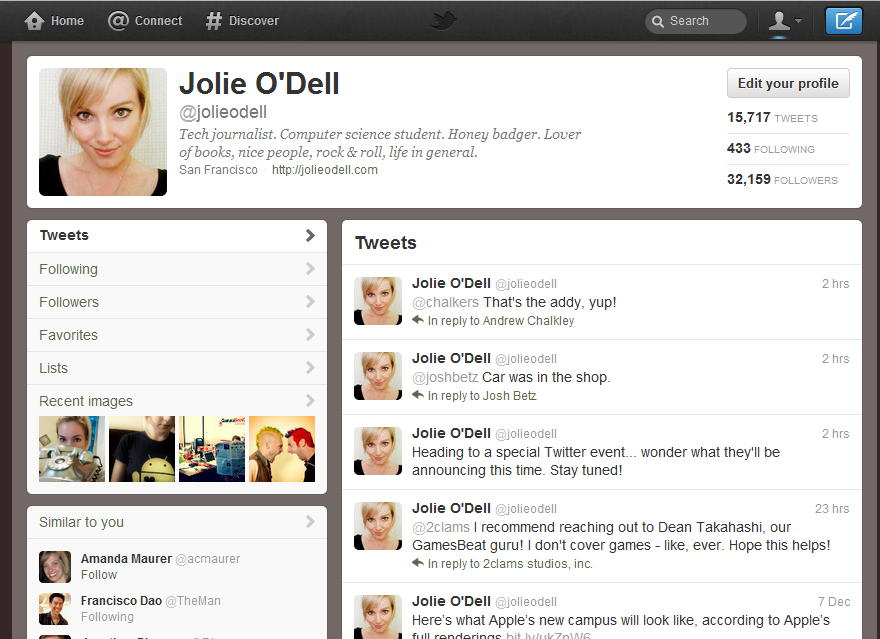Select the Following sidebar tab
The height and width of the screenshot is (639, 880).
tap(177, 269)
